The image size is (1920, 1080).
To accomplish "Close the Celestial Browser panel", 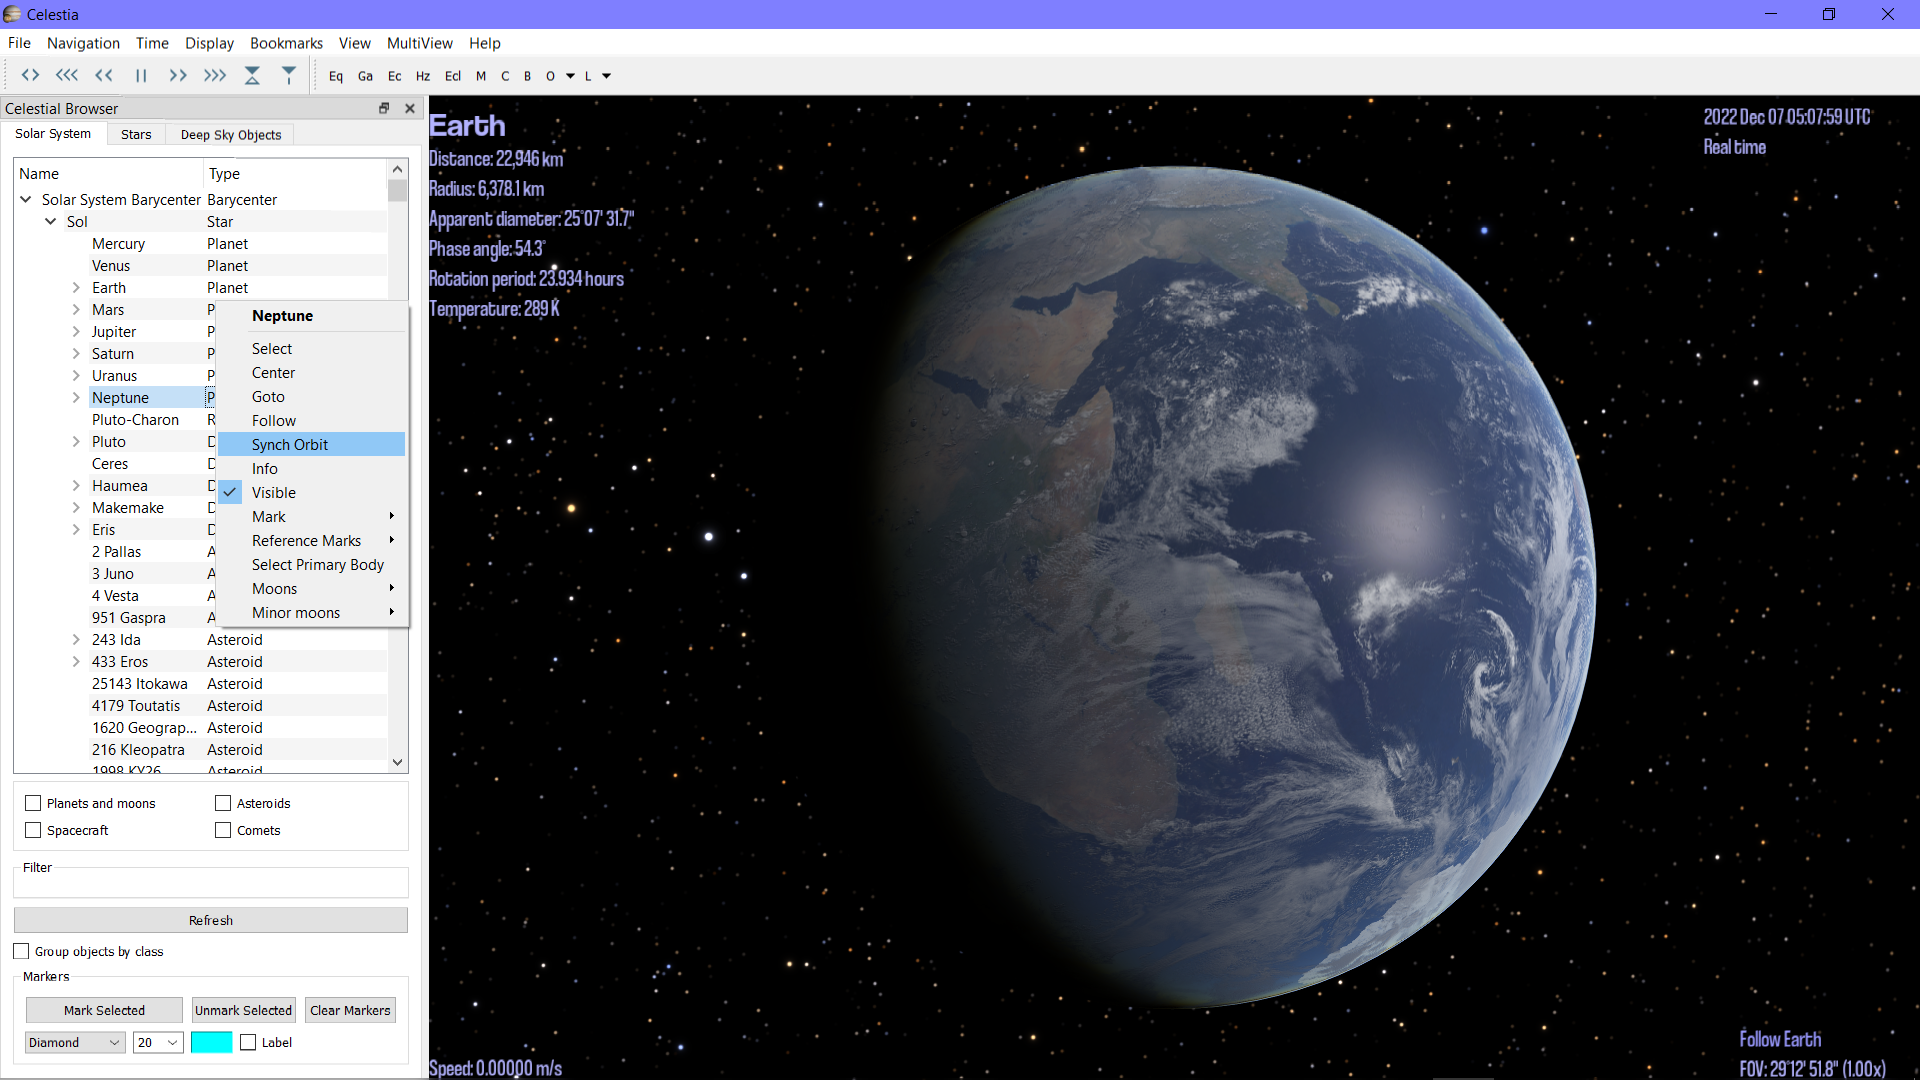I will click(410, 108).
